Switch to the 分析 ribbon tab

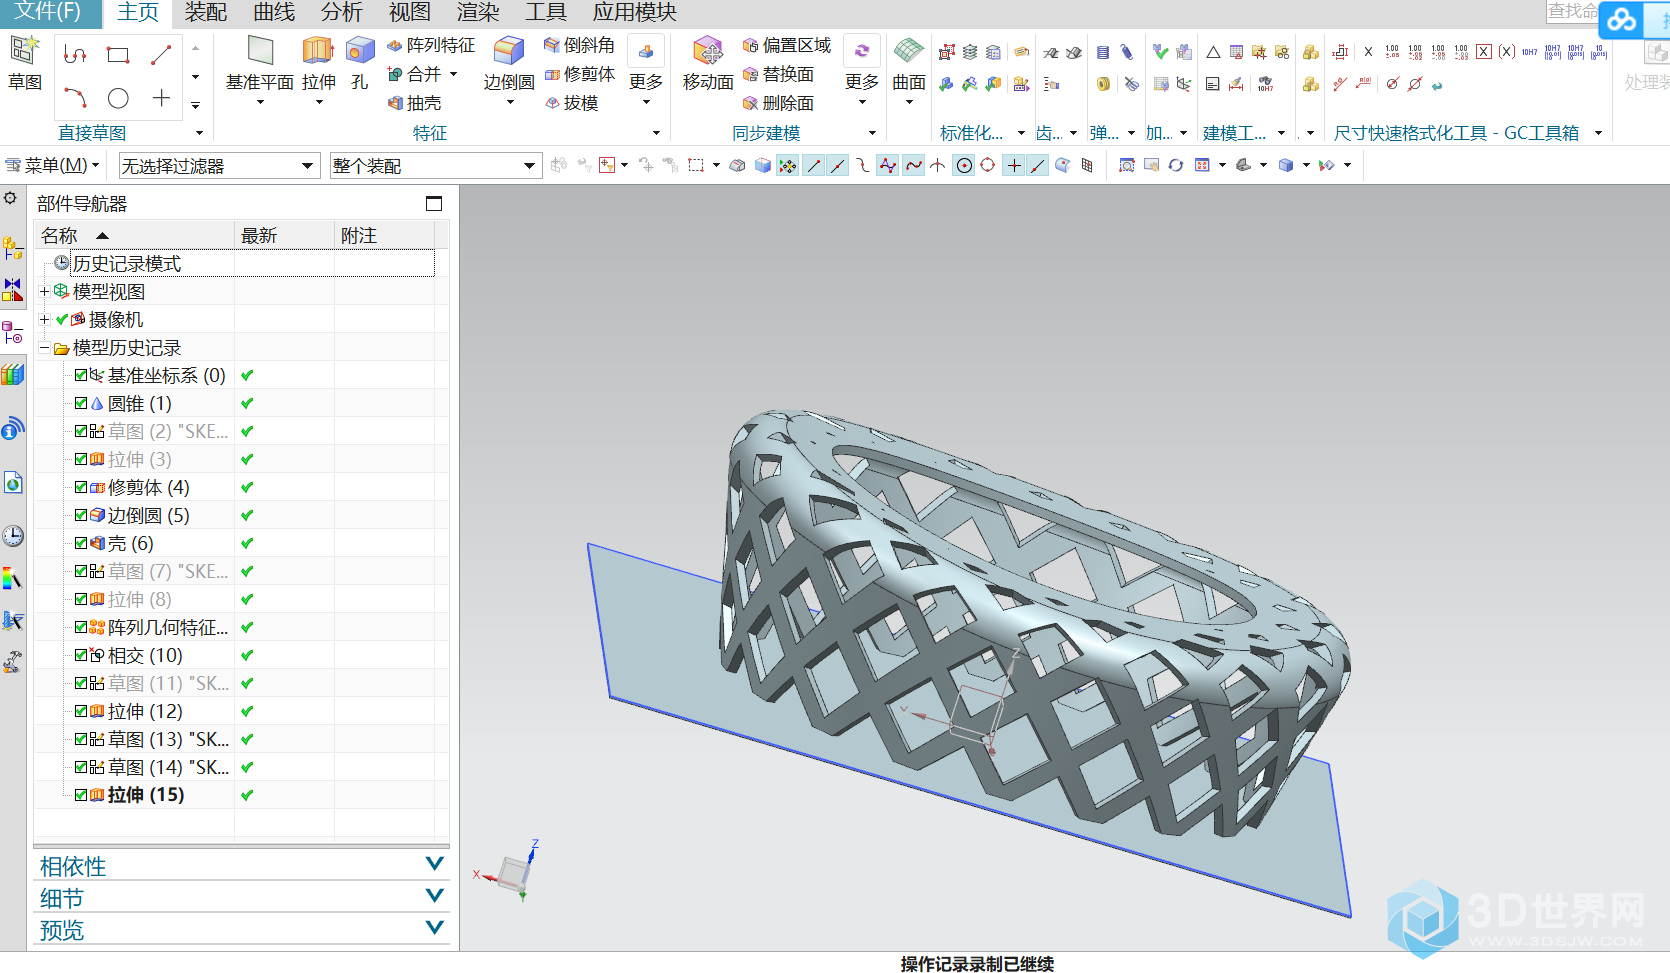[342, 12]
